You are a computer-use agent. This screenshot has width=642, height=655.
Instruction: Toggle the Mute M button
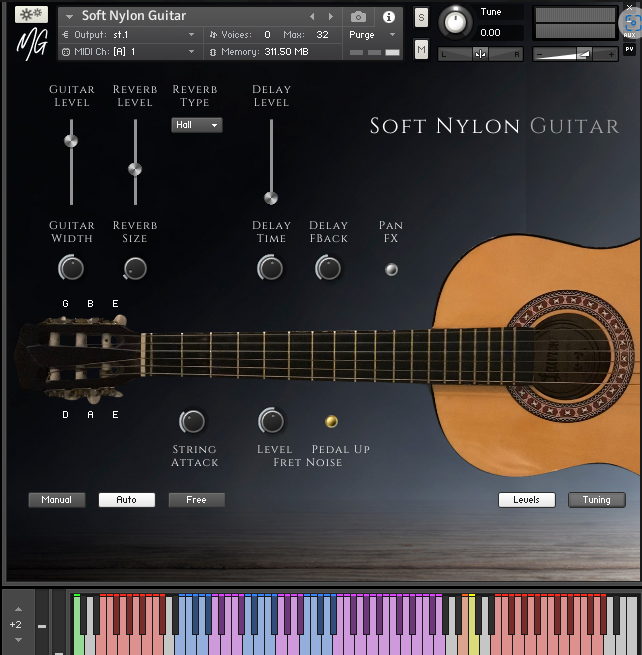coord(421,50)
